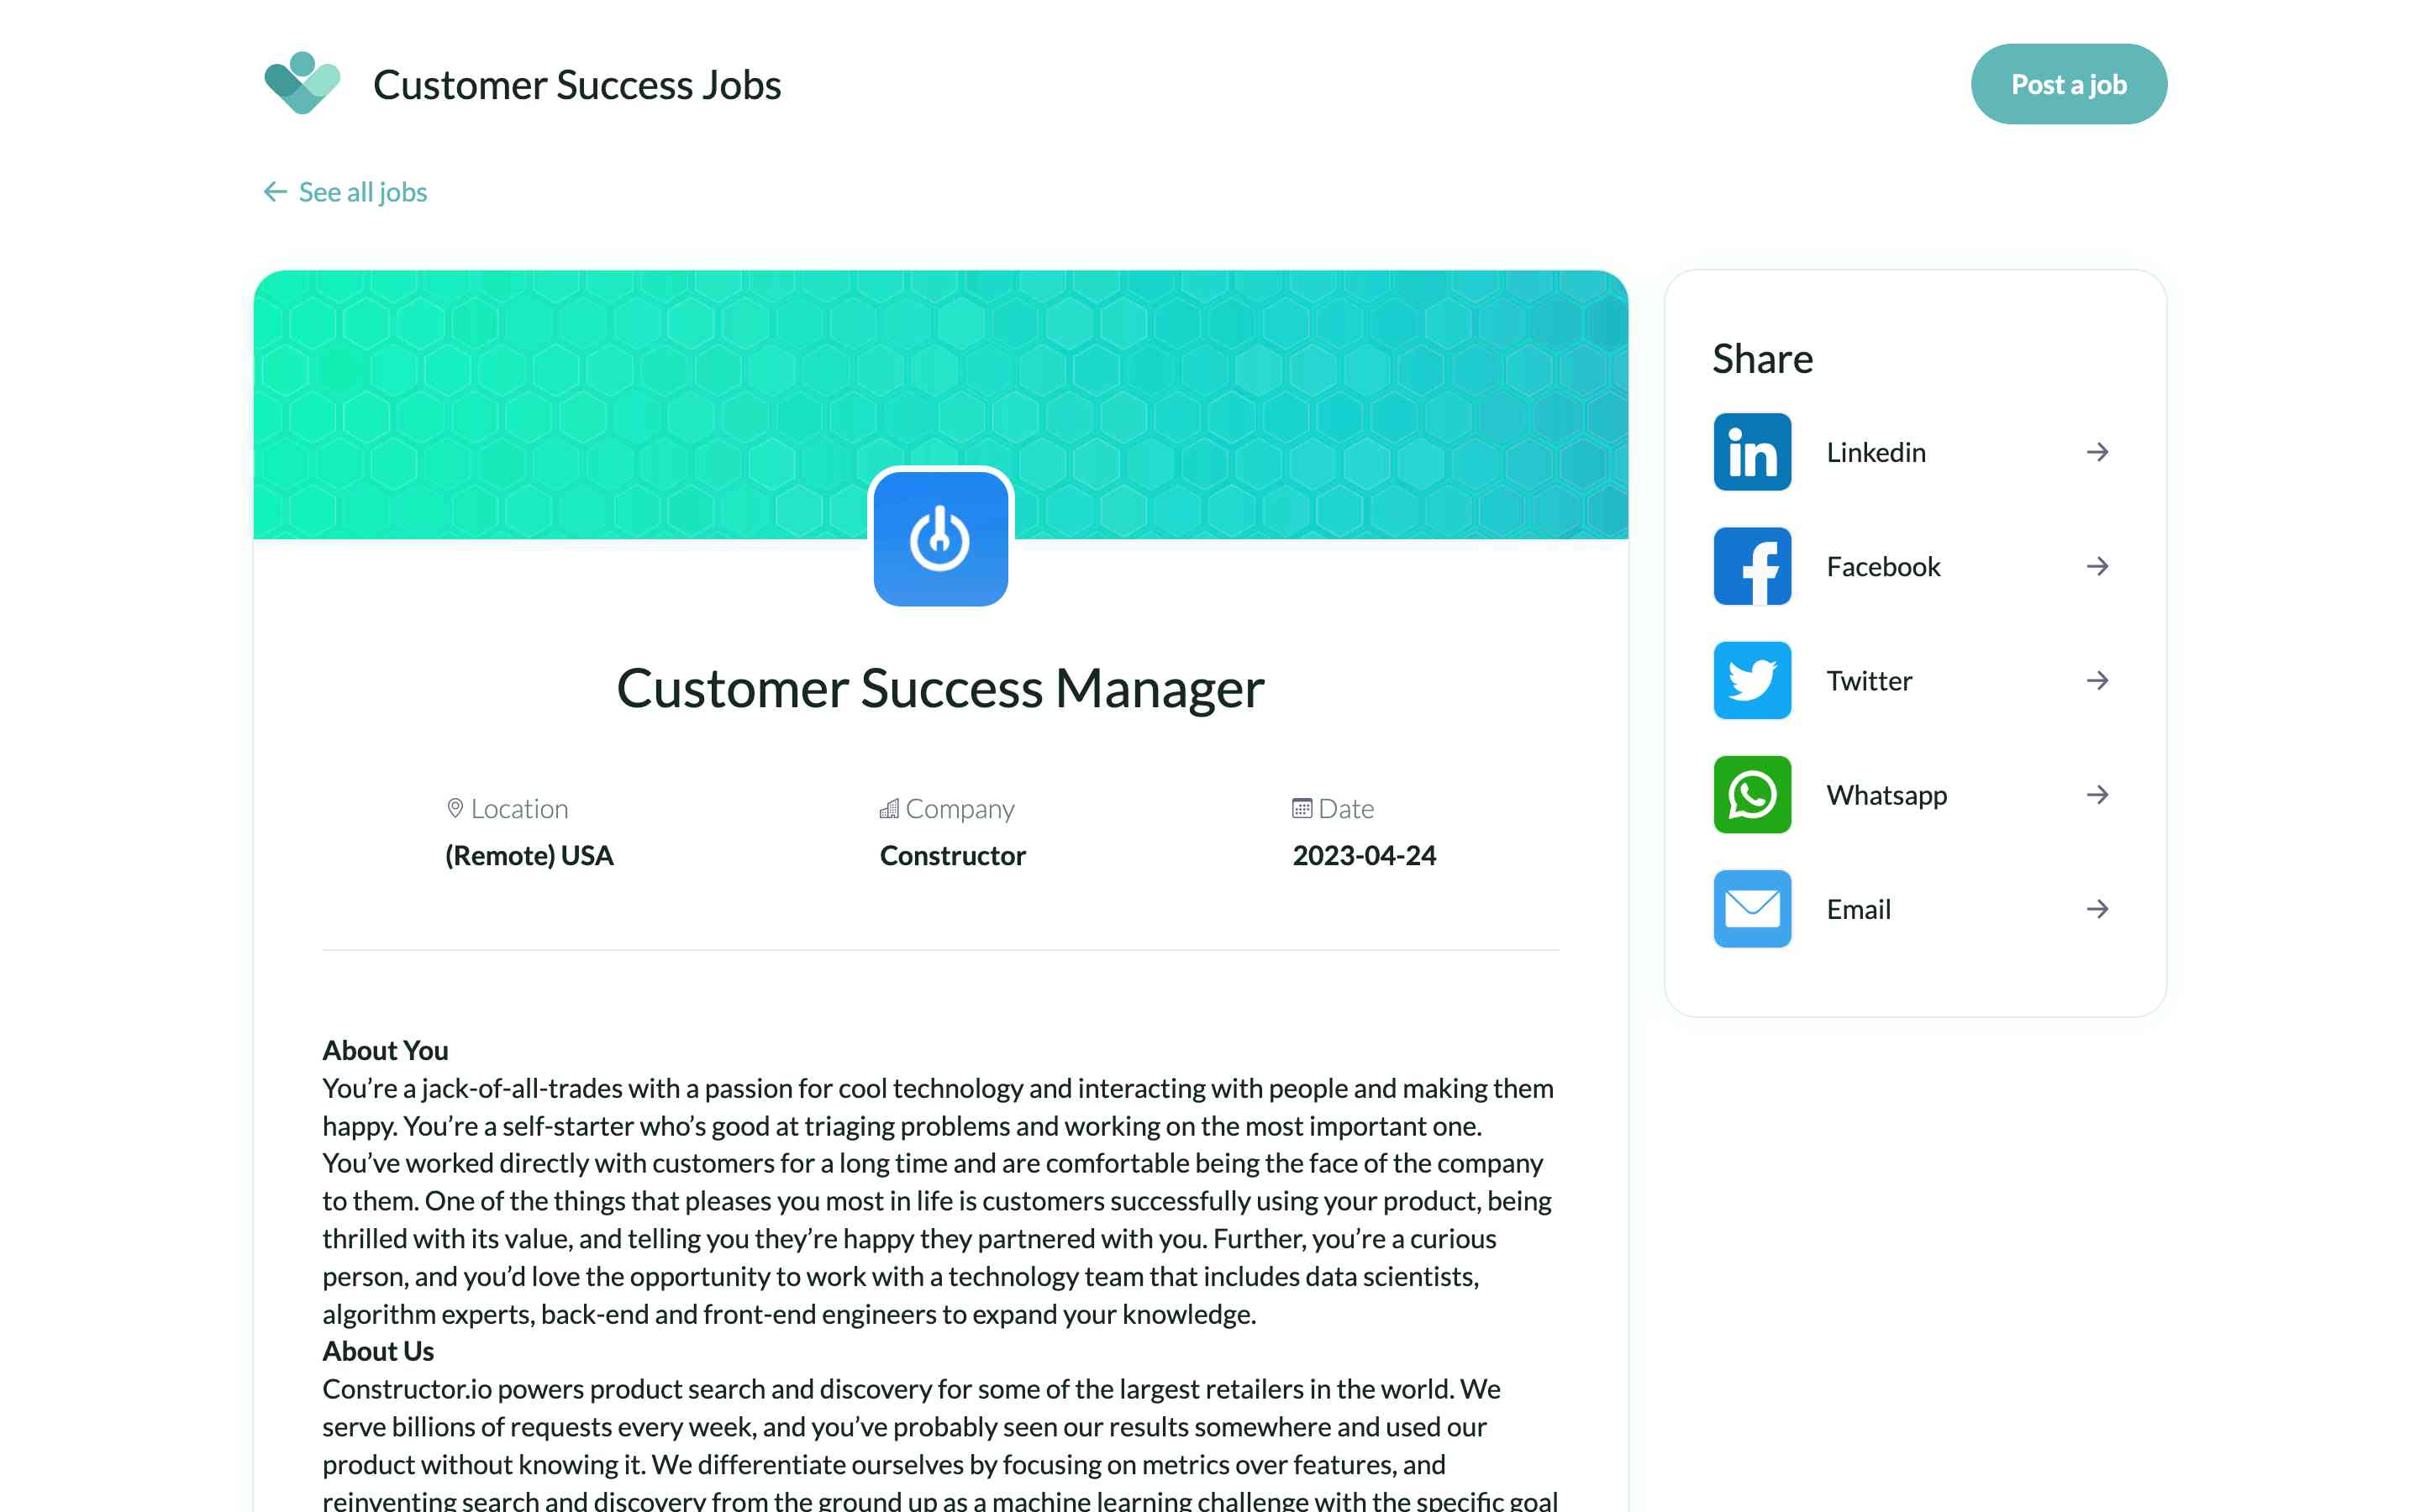Select the Whatsapp share text label
2420x1512 pixels.
1886,795
